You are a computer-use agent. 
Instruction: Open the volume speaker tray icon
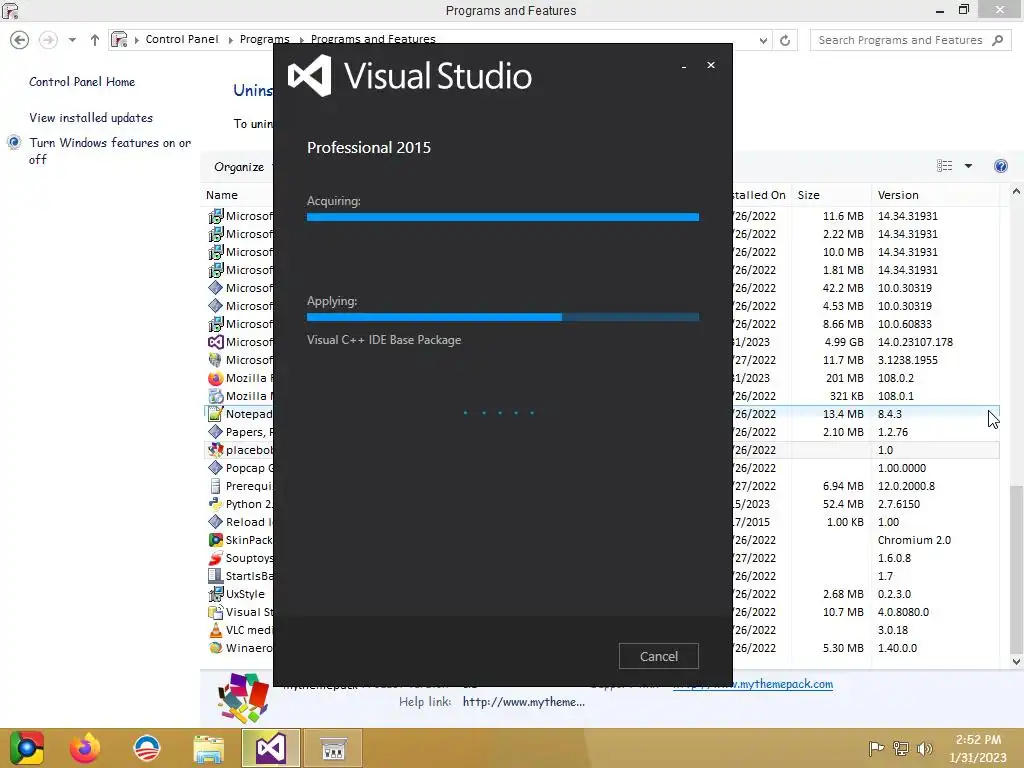coord(924,749)
